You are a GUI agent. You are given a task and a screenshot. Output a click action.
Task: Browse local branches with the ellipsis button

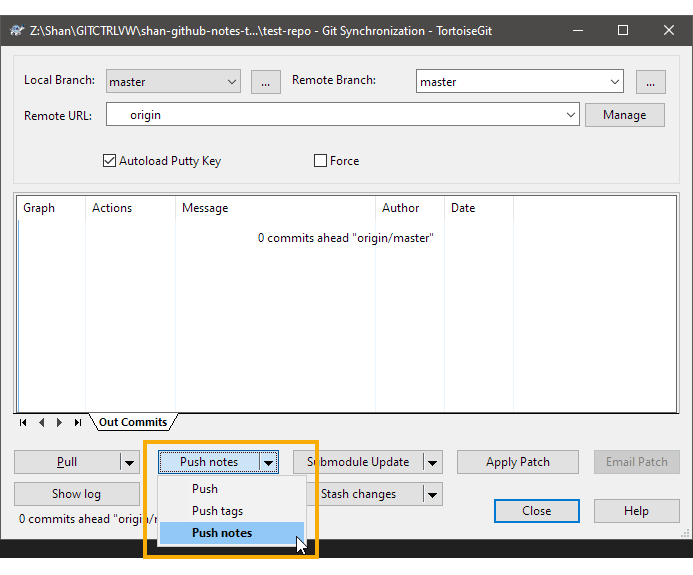click(x=266, y=82)
